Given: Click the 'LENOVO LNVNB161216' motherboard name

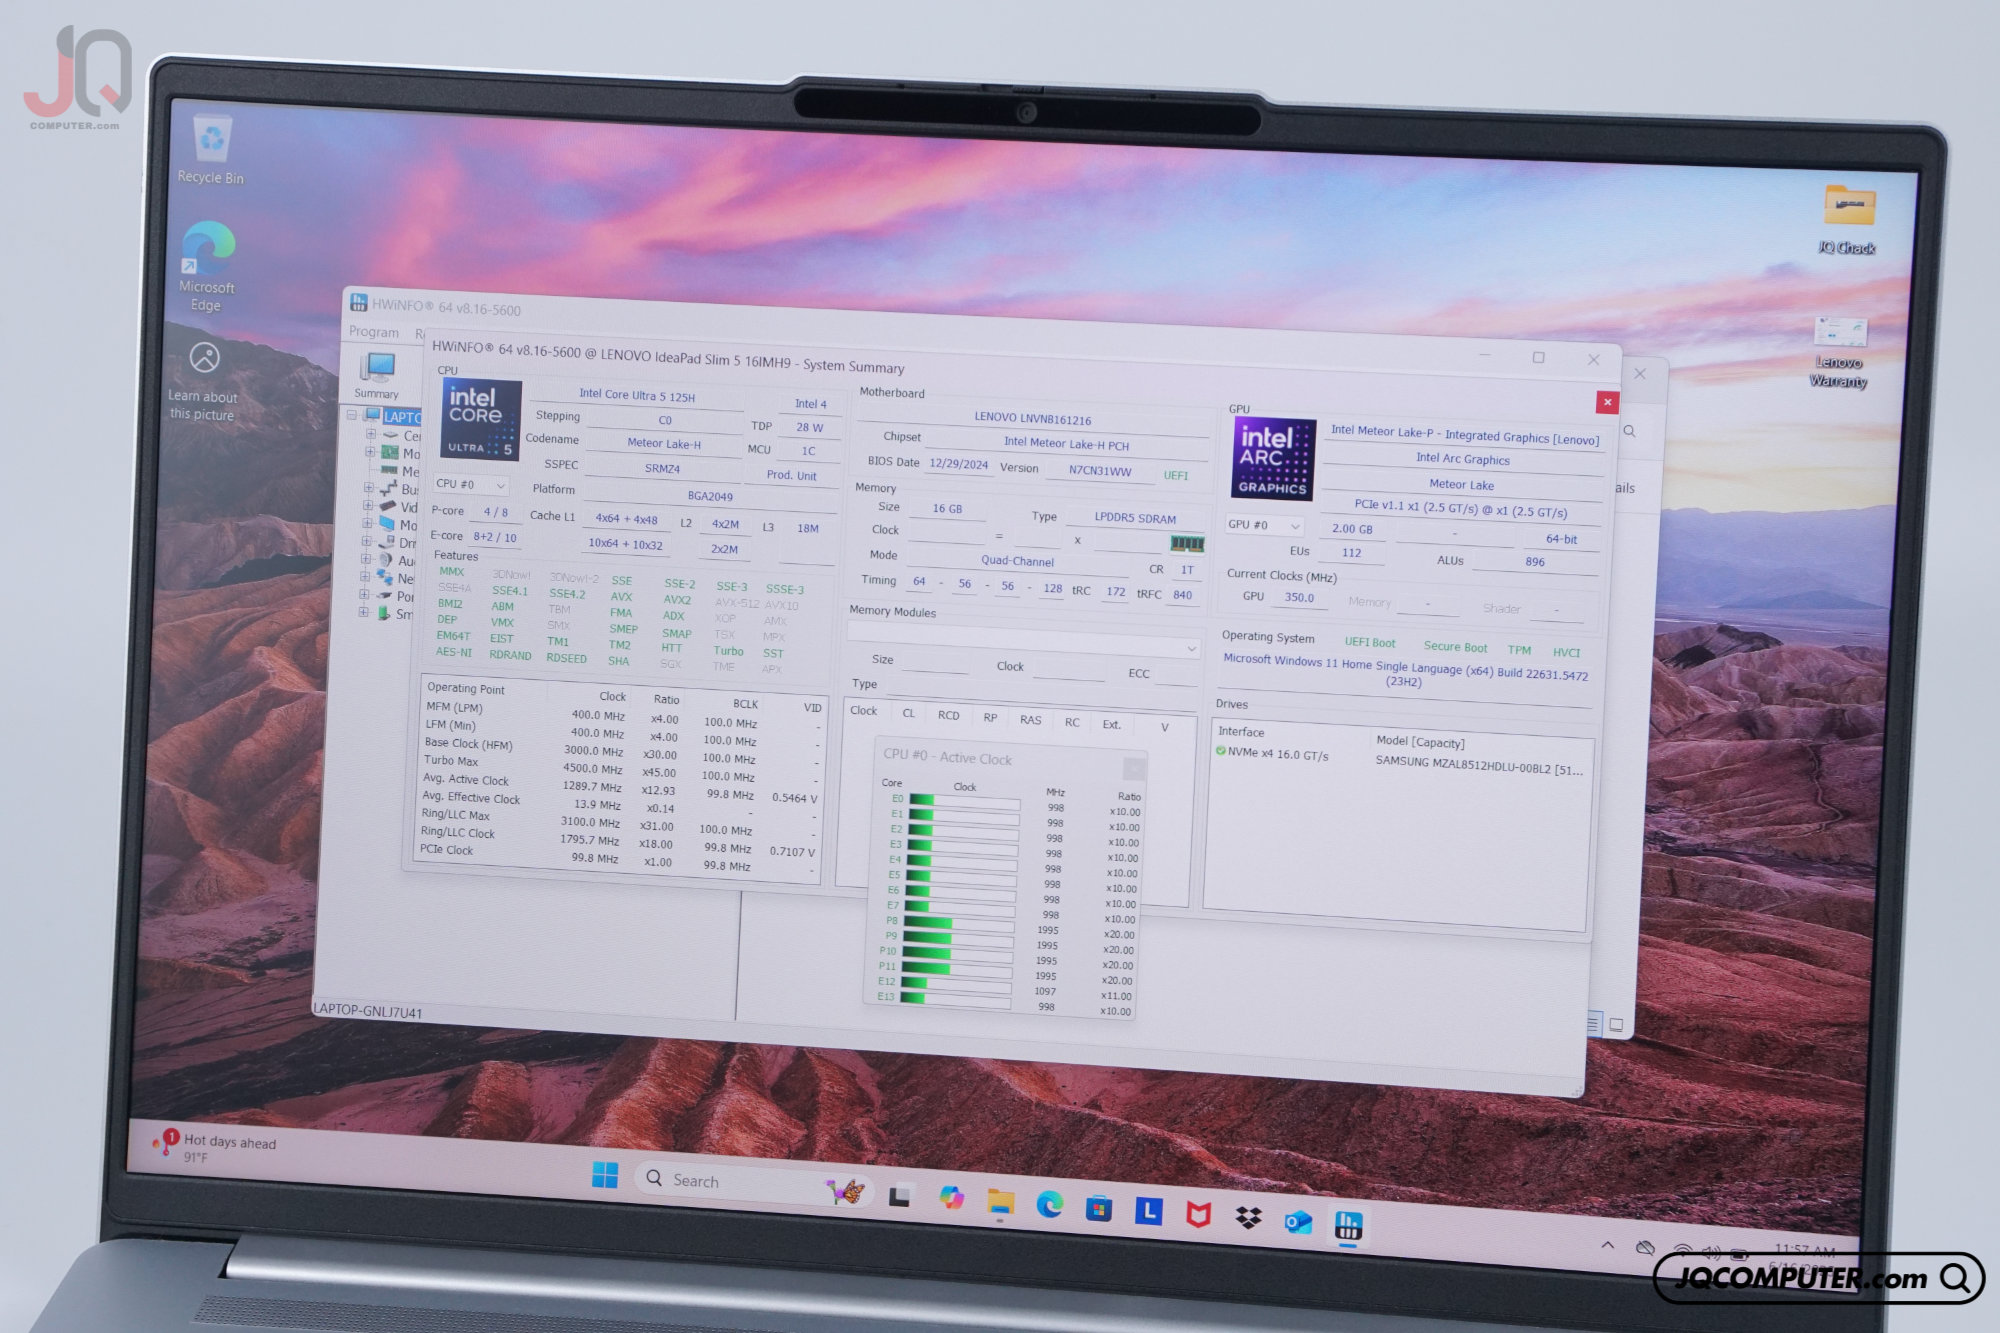Looking at the screenshot, I should coord(1032,419).
